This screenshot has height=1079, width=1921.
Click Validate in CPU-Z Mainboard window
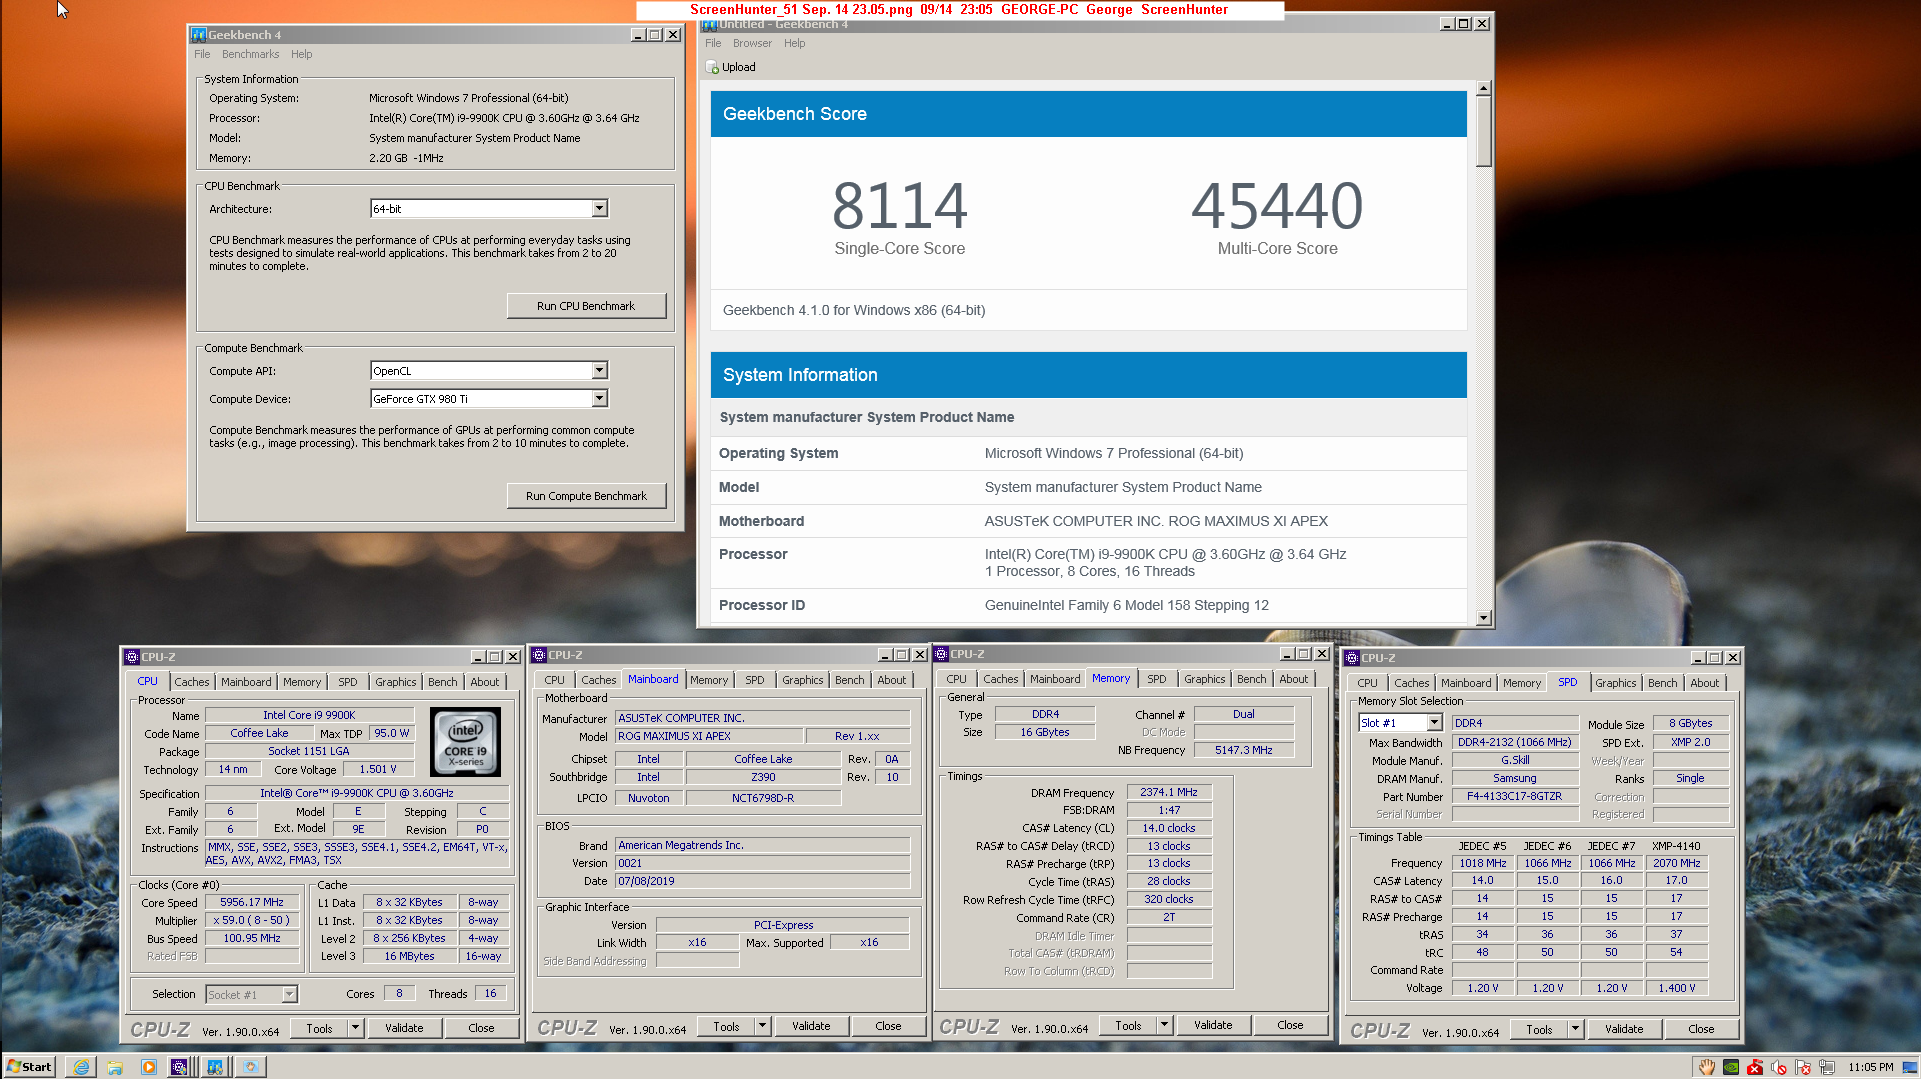pos(811,1026)
